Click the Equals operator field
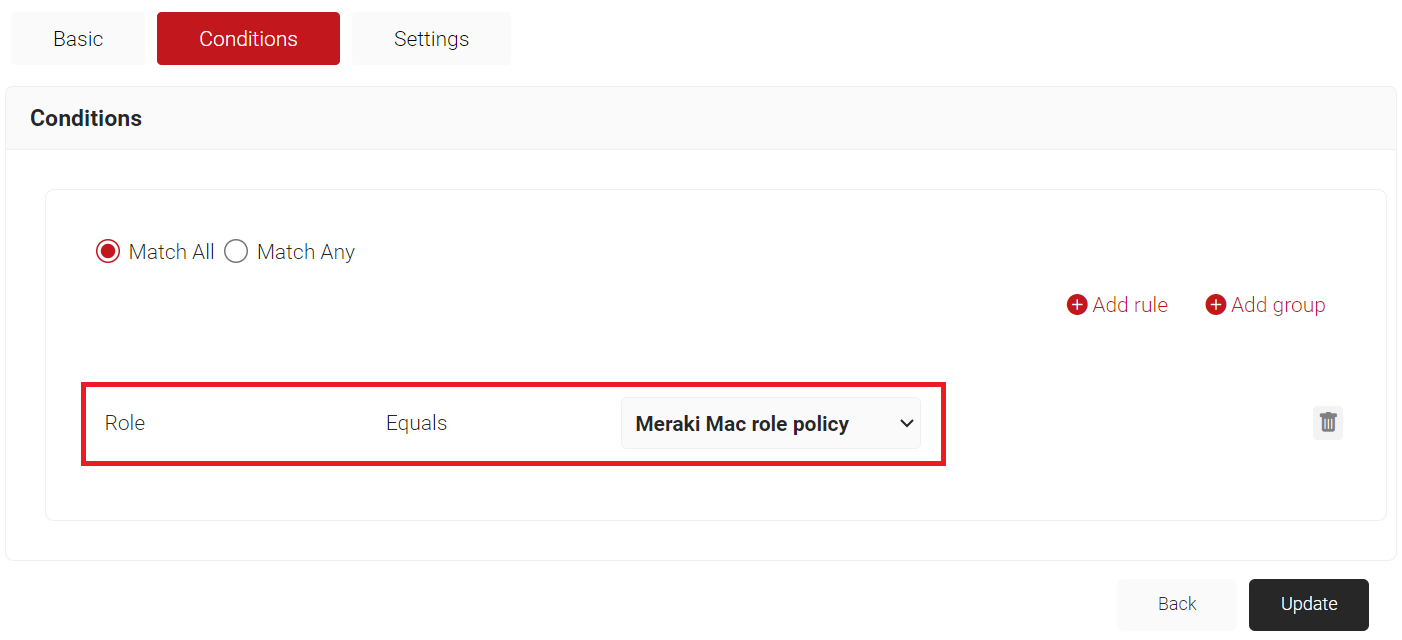This screenshot has height=640, width=1402. pos(416,423)
